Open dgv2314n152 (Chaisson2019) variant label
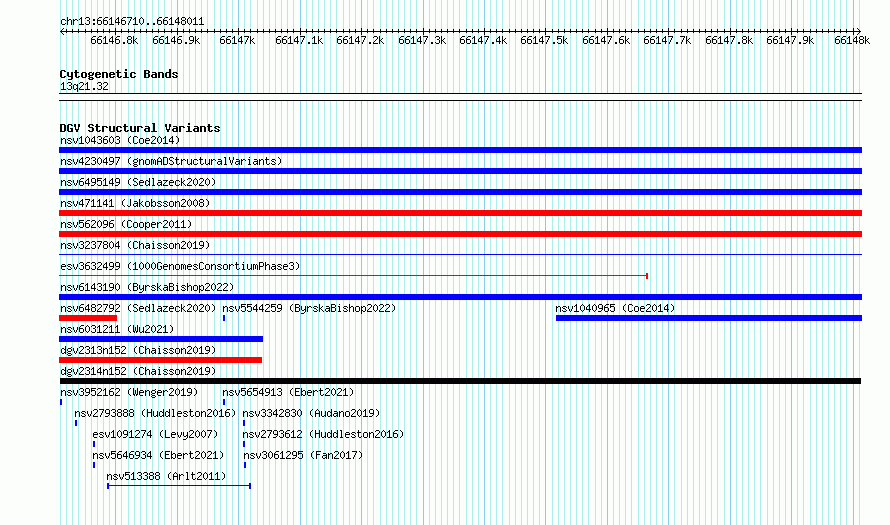This screenshot has width=890, height=525. (x=138, y=371)
